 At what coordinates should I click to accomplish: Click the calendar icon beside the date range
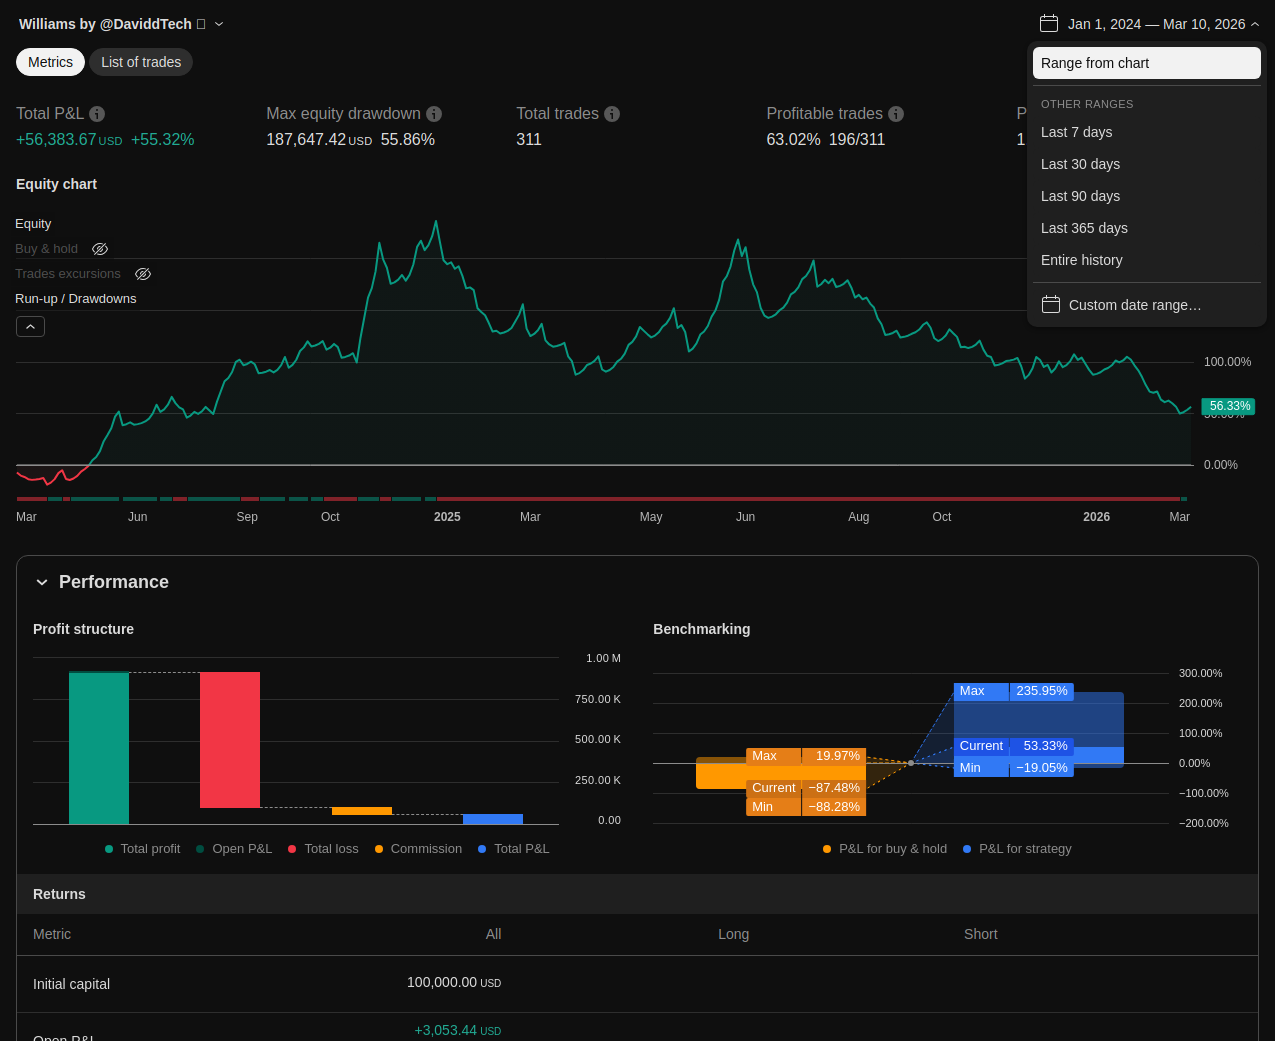click(x=1048, y=24)
